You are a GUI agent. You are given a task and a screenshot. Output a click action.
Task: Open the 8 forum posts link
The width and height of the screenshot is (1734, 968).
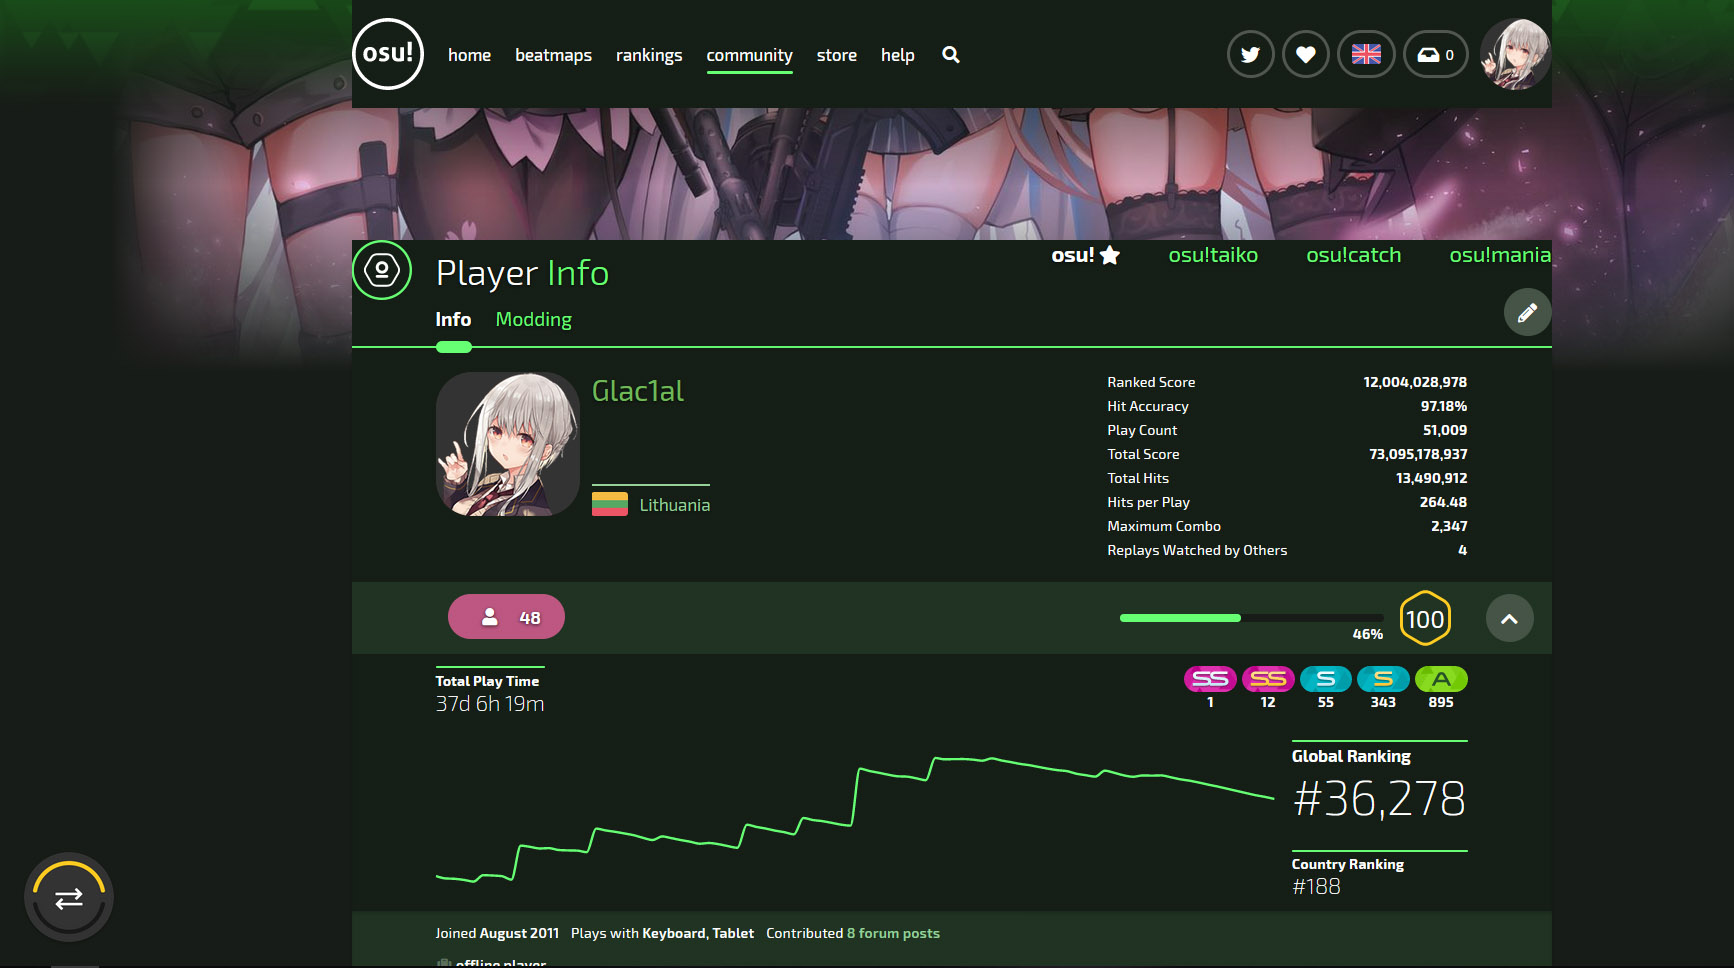coord(893,933)
